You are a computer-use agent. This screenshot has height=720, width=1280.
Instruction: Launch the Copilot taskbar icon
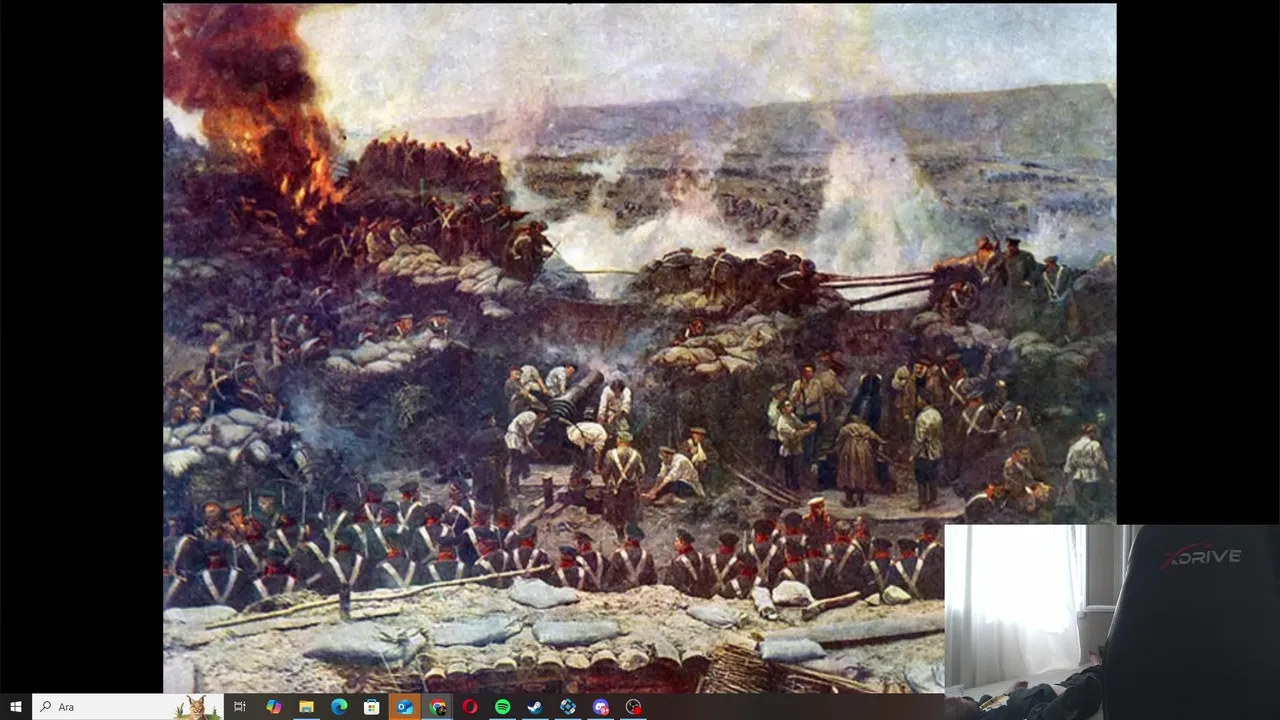273,707
